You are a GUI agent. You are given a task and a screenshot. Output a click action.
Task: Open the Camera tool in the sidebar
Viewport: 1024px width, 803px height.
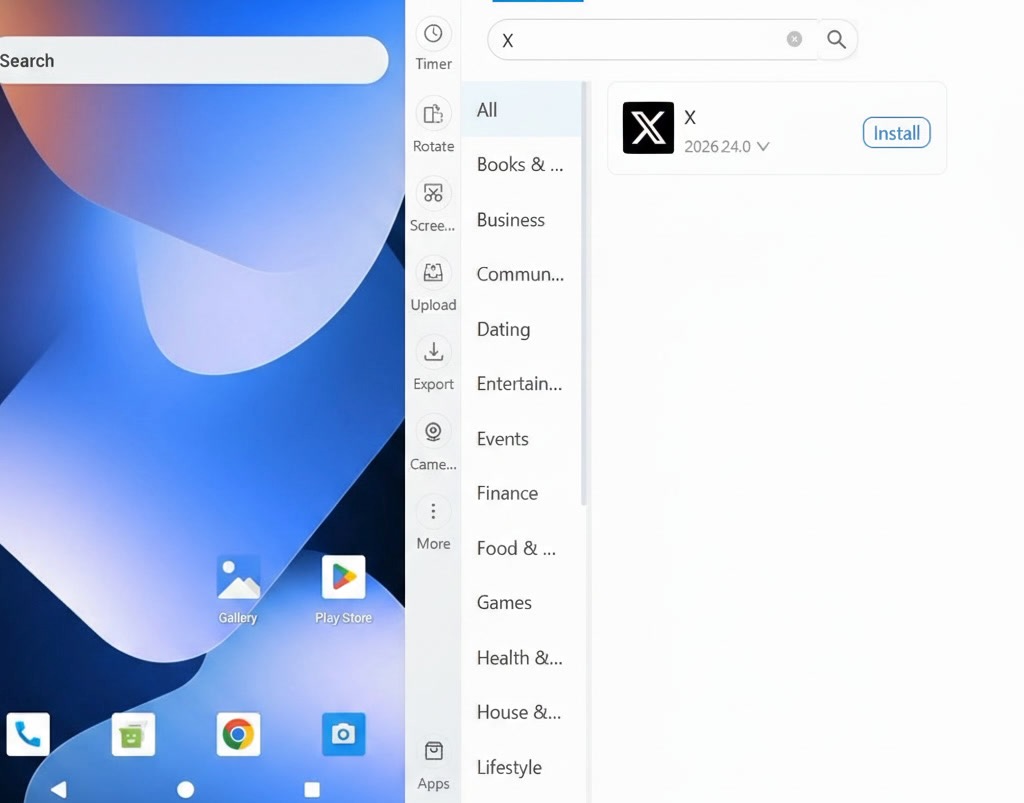point(433,443)
